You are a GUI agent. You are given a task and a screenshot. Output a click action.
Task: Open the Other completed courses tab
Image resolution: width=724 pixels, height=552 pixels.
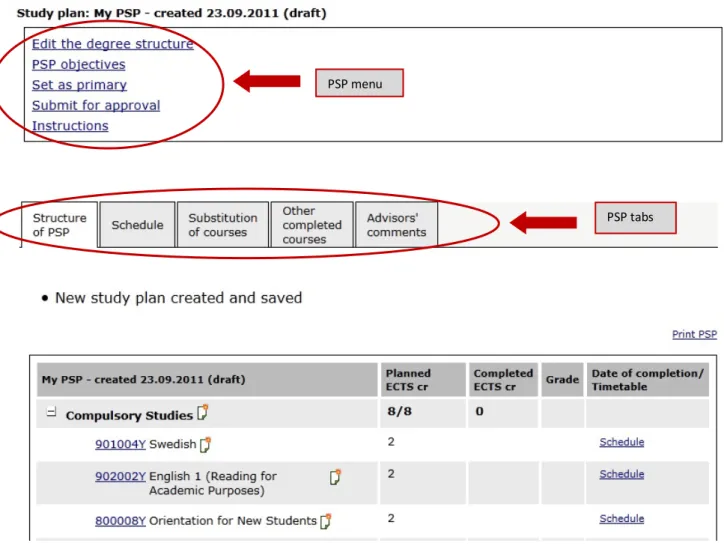pos(312,225)
